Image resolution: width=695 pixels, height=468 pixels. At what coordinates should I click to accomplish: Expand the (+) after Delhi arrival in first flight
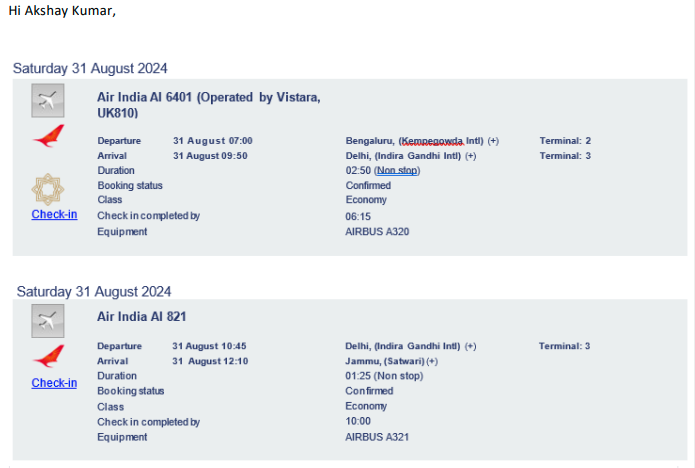click(471, 156)
